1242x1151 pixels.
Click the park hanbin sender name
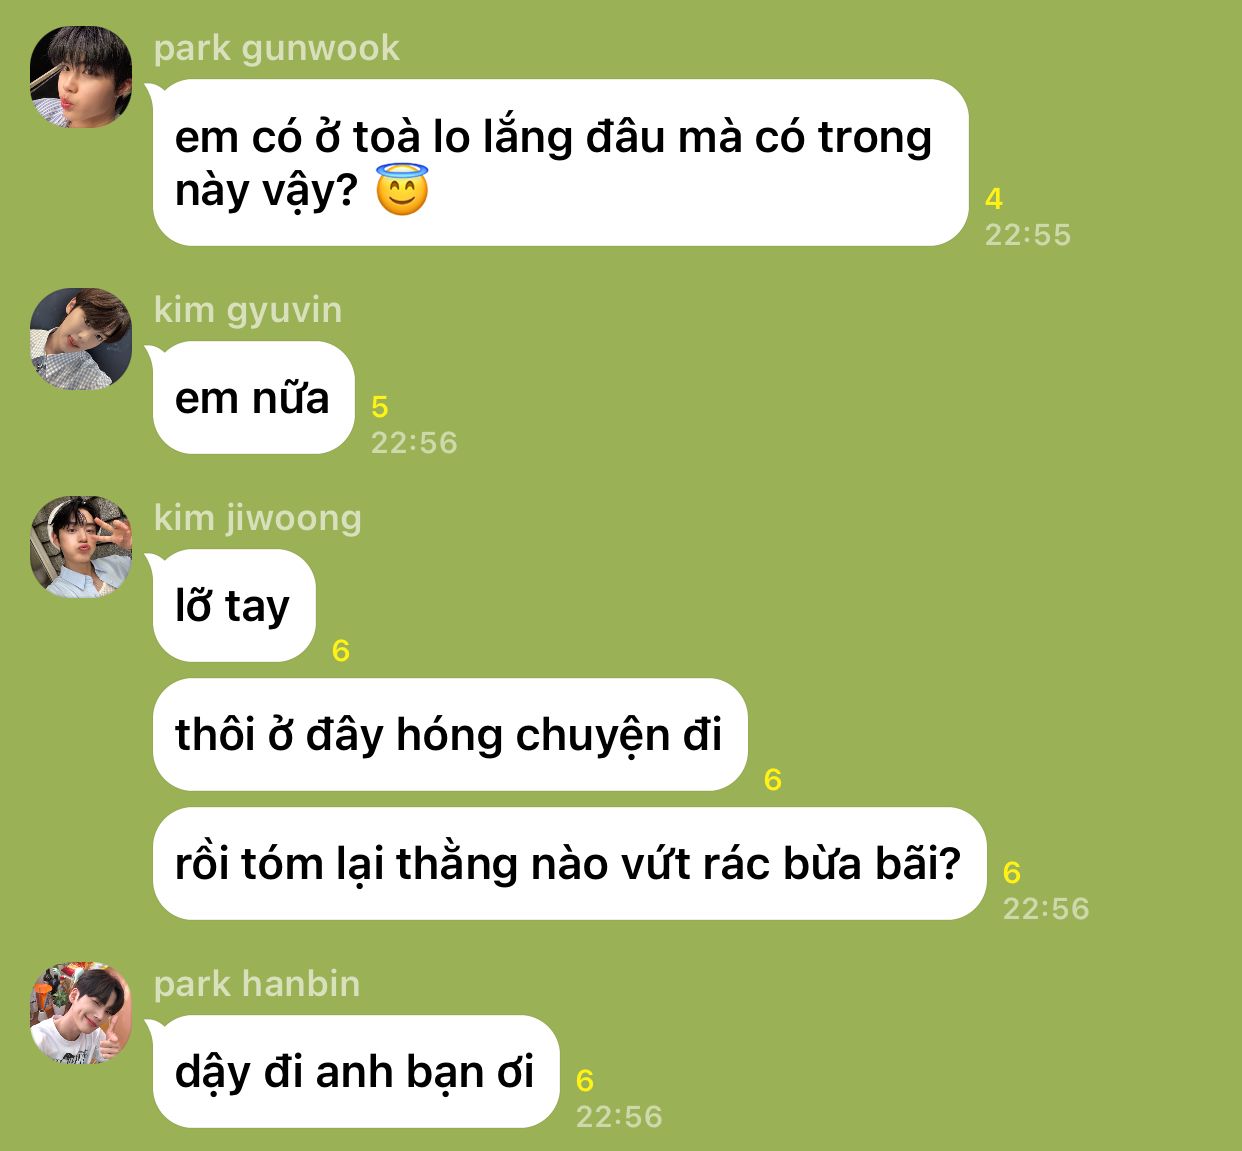pyautogui.click(x=257, y=984)
